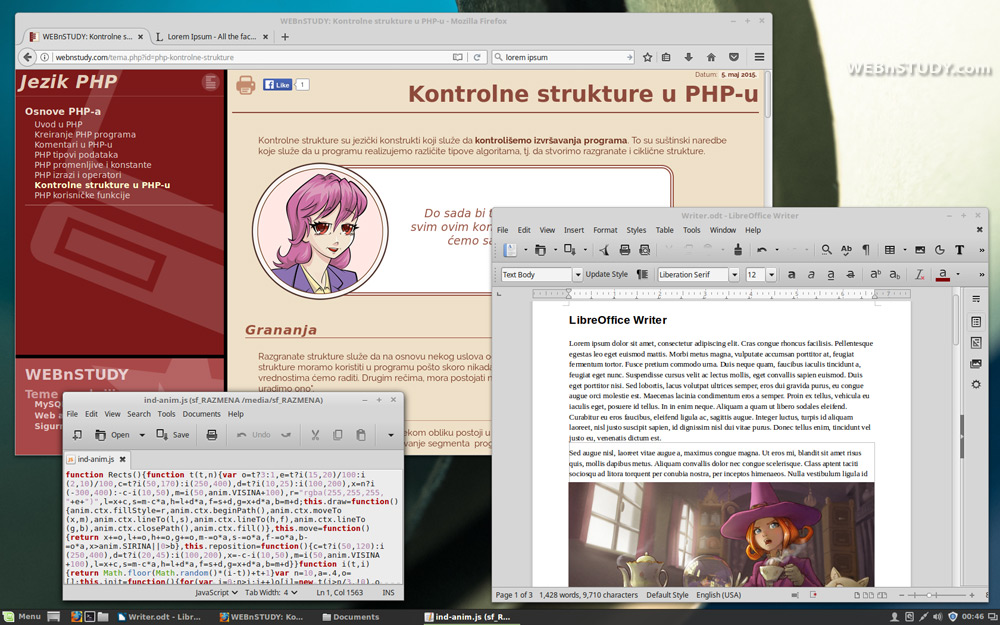1000x625 pixels.
Task: Open the Documents menu in the text editor
Action: pos(201,414)
